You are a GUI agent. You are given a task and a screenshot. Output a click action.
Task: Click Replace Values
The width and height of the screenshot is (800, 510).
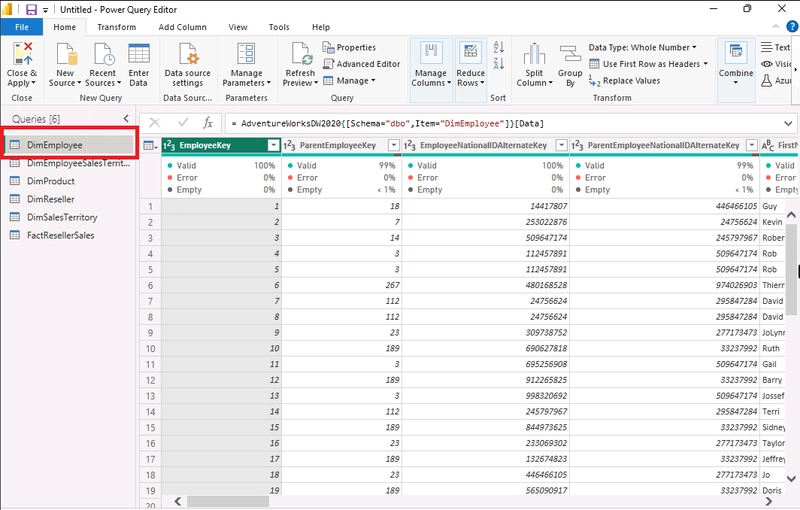point(624,81)
